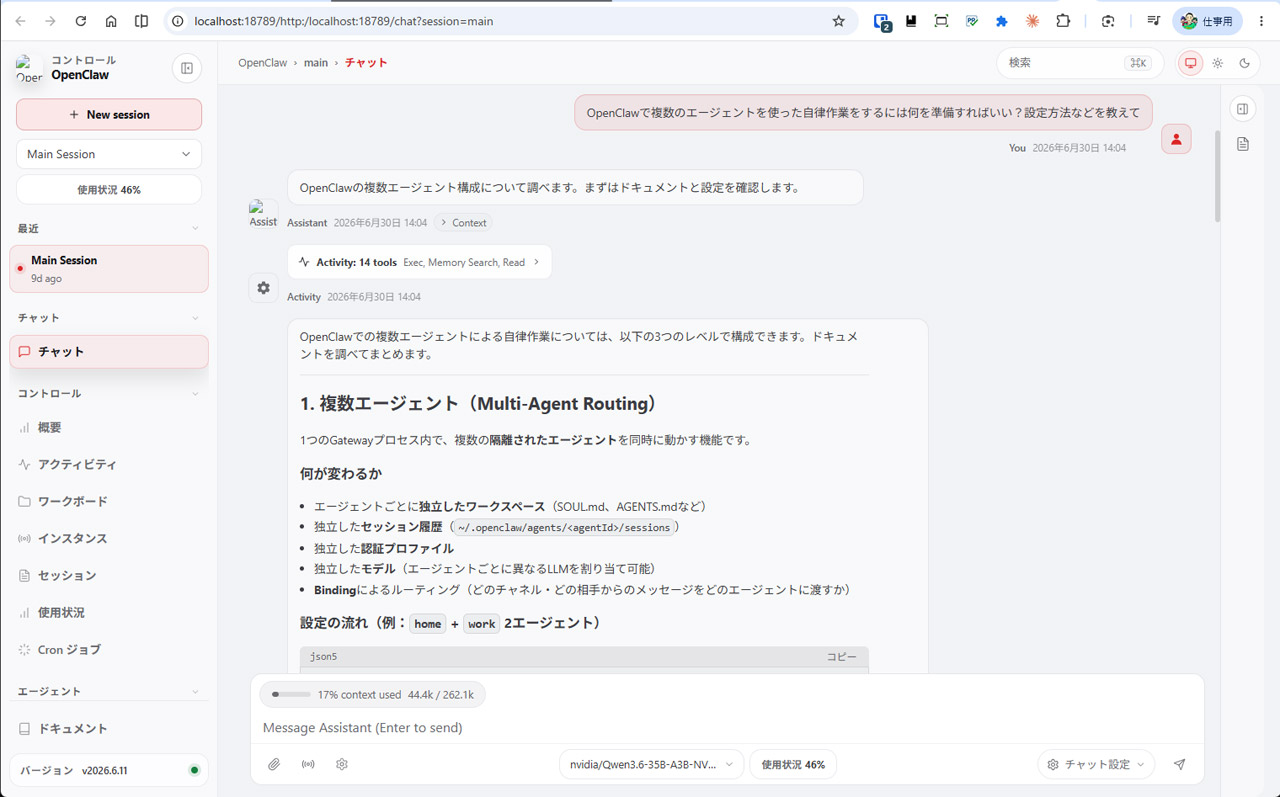Viewport: 1280px width, 797px height.
Task: Open the puzzle-piece extensions menu
Action: coord(1063,21)
